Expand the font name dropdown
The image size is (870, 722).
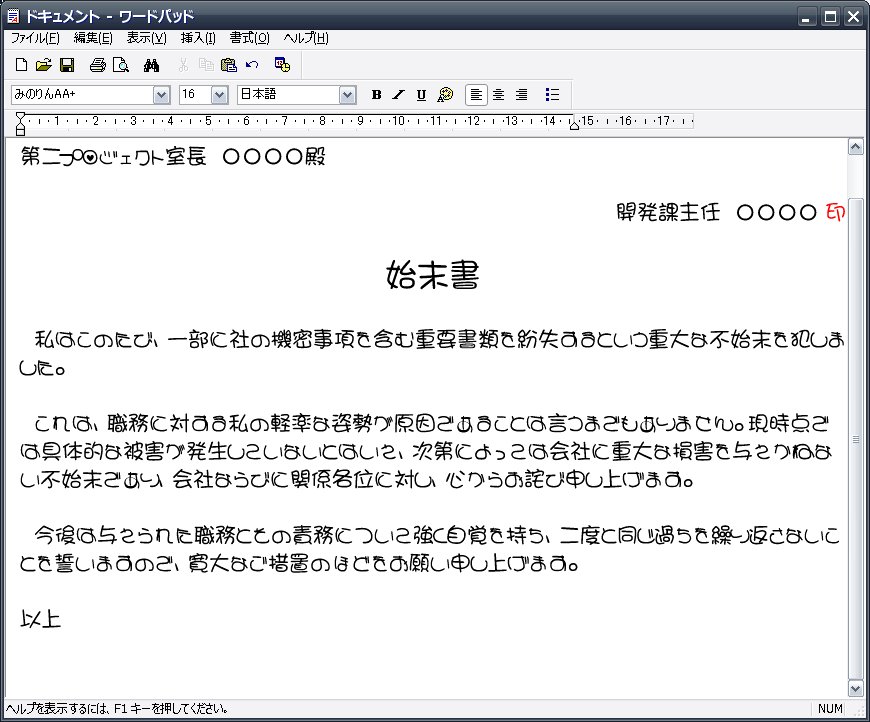pyautogui.click(x=161, y=95)
